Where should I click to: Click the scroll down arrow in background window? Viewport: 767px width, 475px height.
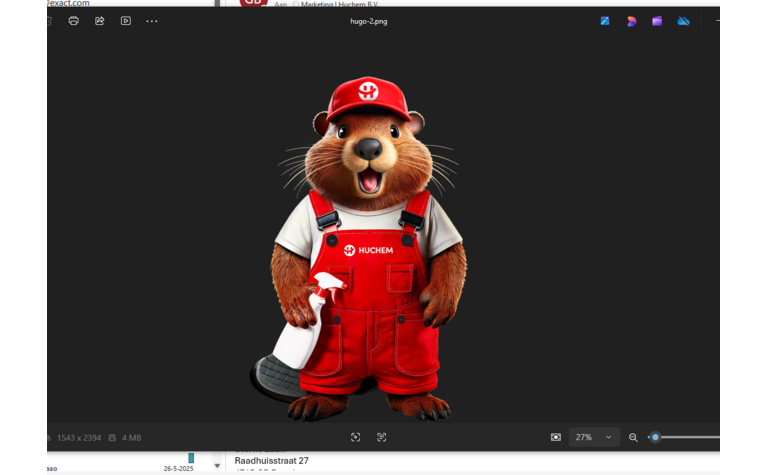(217, 466)
